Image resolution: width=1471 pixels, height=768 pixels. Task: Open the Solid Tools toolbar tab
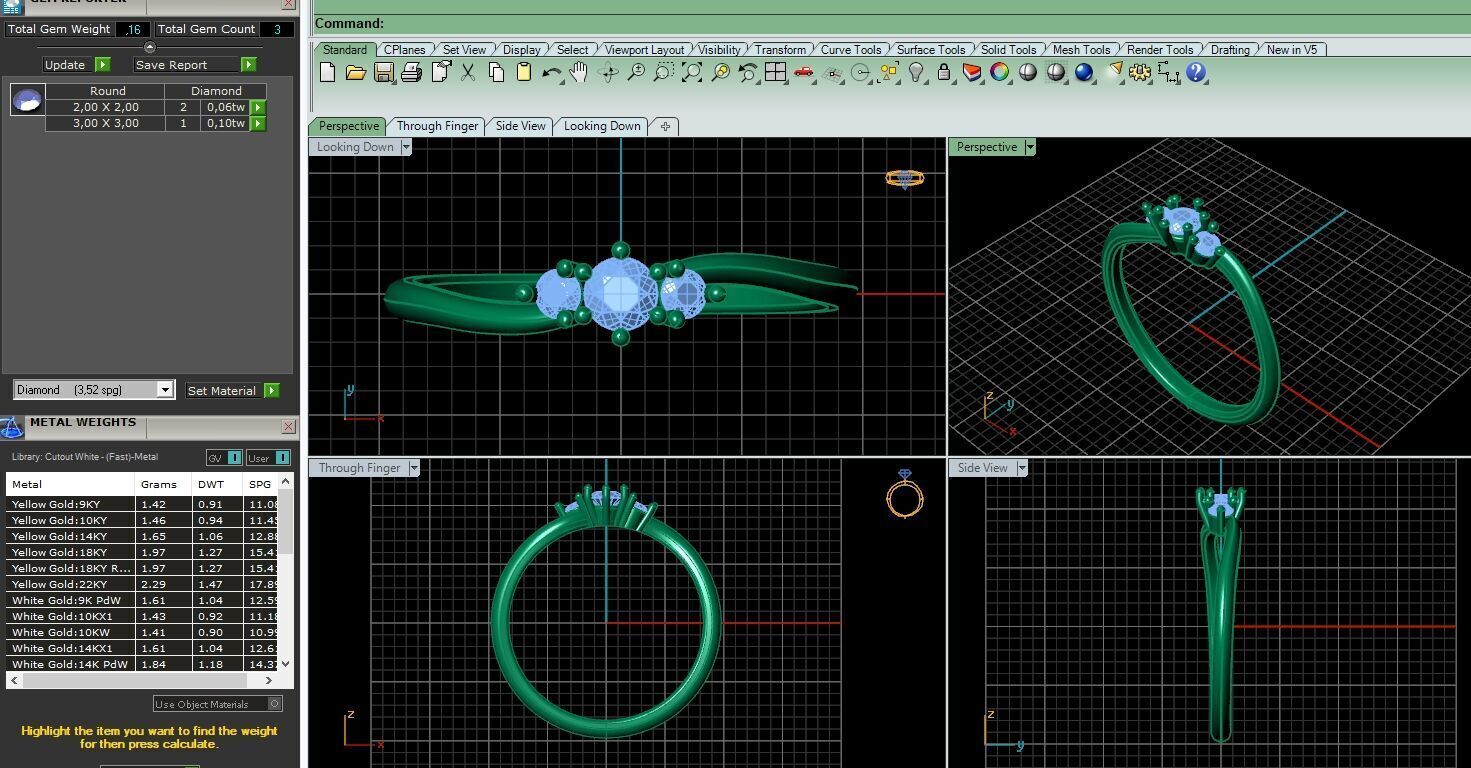[1008, 49]
